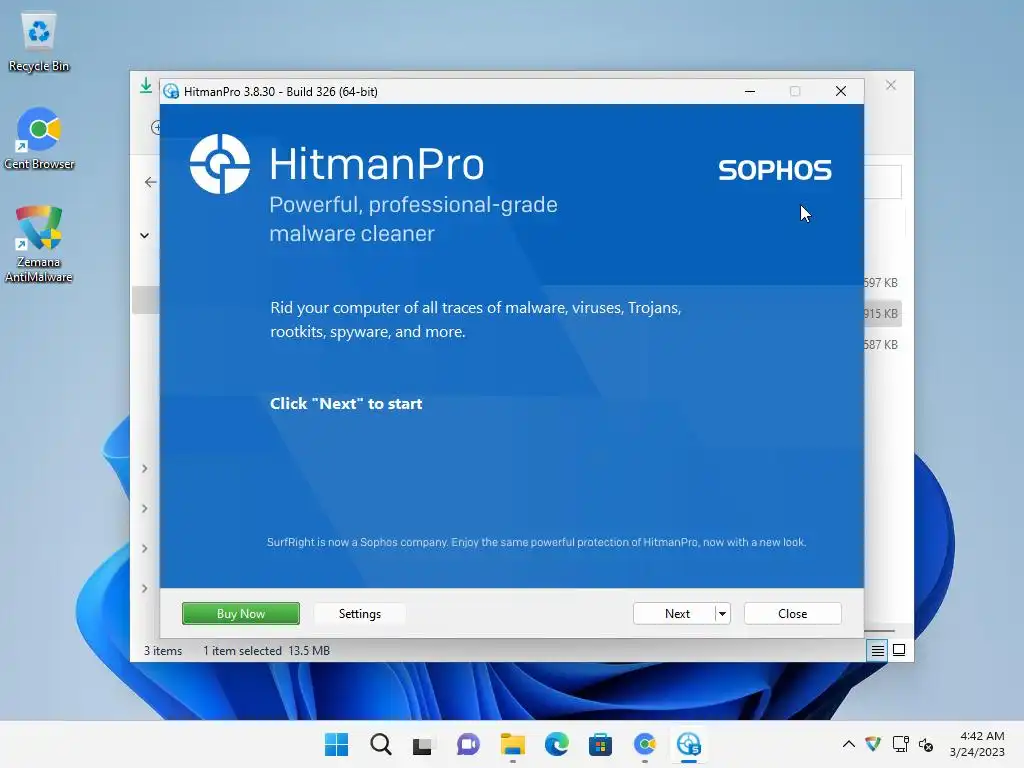Switch Explorer to details view icon
Viewport: 1024px width, 768px height.
877,650
